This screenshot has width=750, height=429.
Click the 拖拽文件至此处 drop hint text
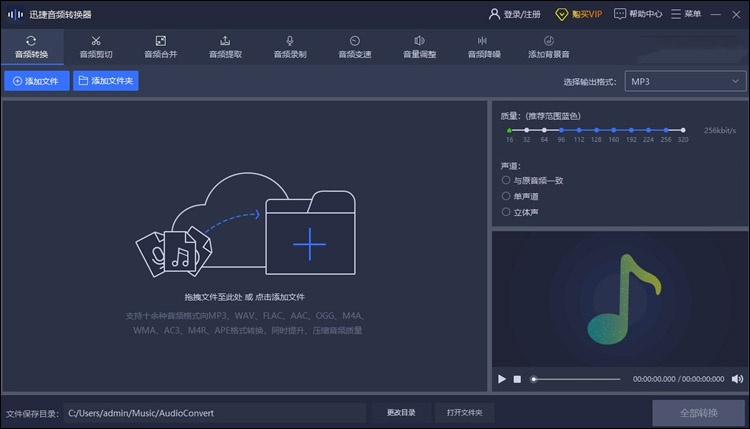[x=213, y=297]
